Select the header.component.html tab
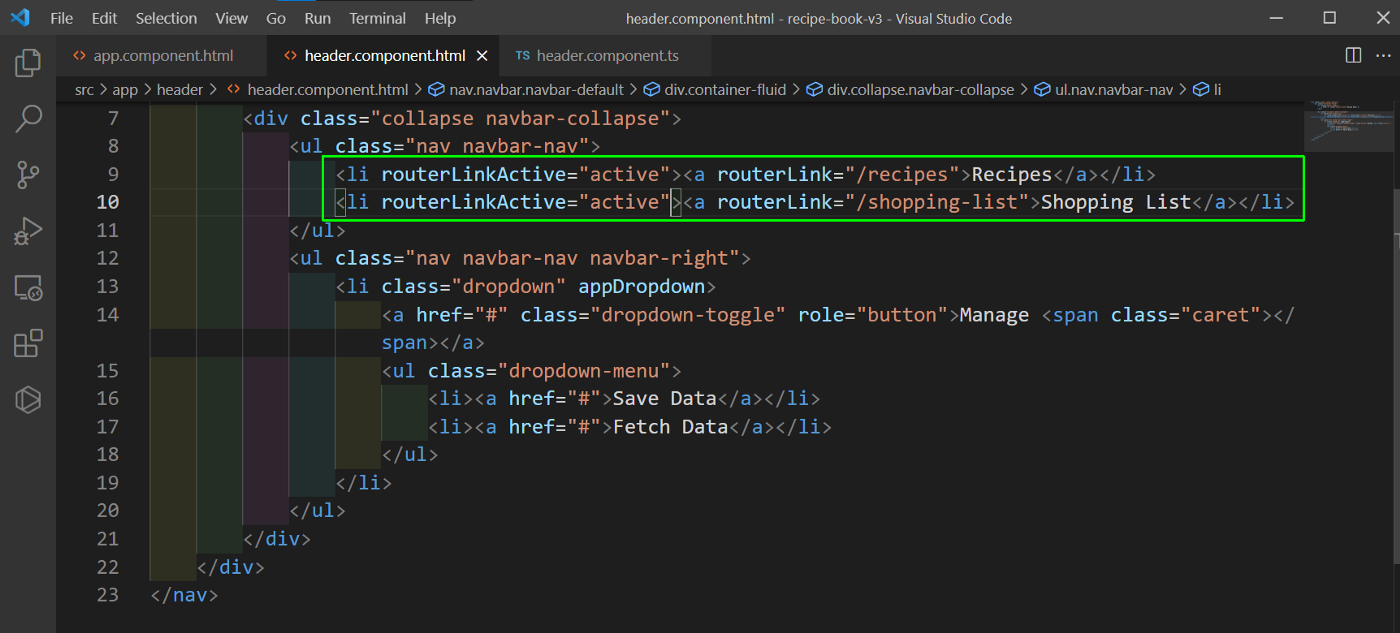 tap(384, 56)
